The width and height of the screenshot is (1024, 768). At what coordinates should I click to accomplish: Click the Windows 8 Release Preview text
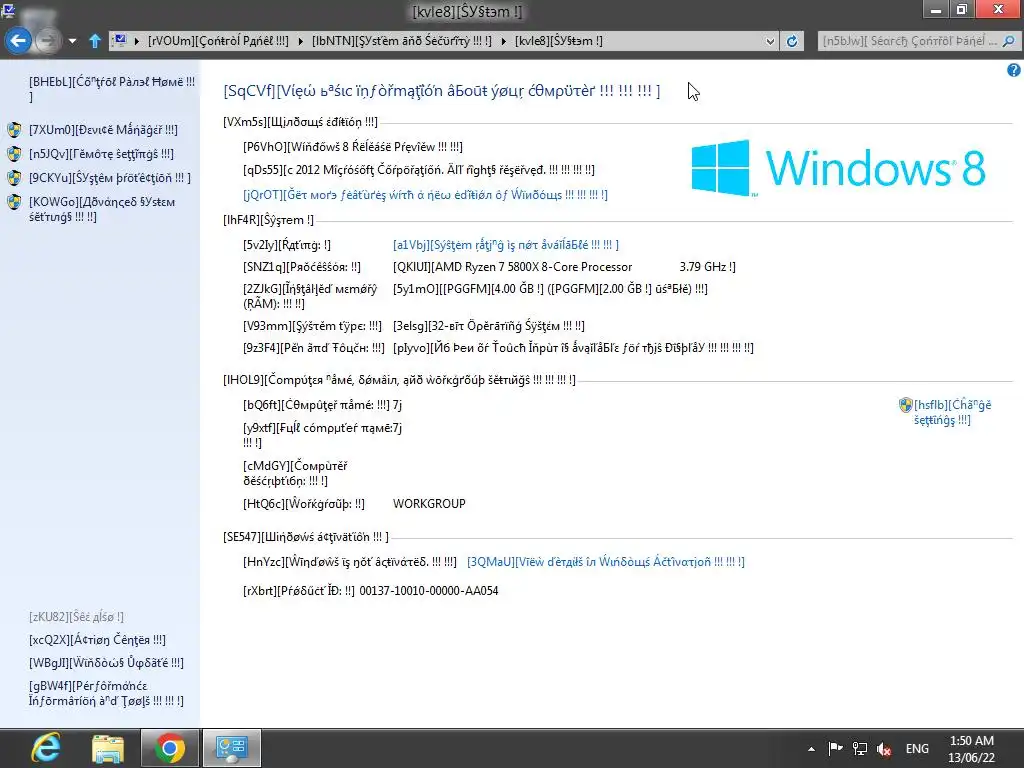tap(353, 147)
